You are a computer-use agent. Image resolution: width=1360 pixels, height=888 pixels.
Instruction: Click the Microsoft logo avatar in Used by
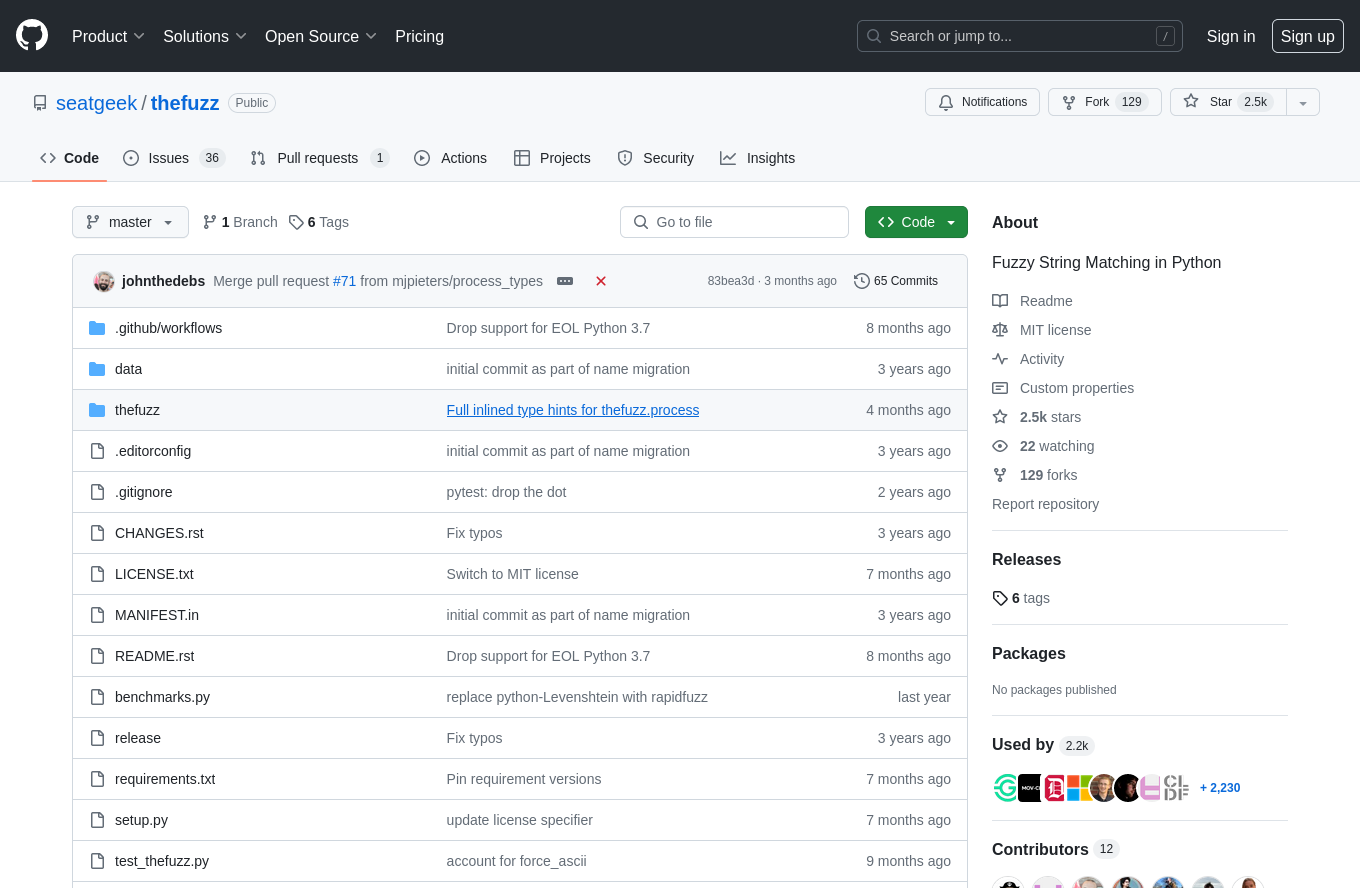tap(1079, 788)
